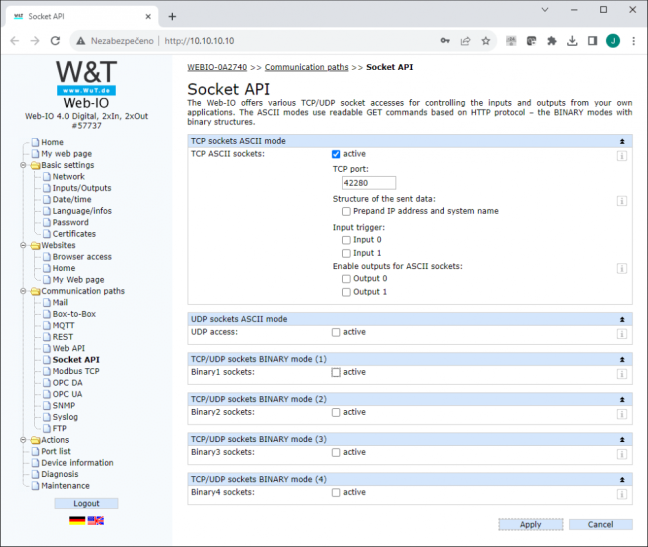
Task: Click info icon for Binary1 sockets
Action: click(622, 374)
